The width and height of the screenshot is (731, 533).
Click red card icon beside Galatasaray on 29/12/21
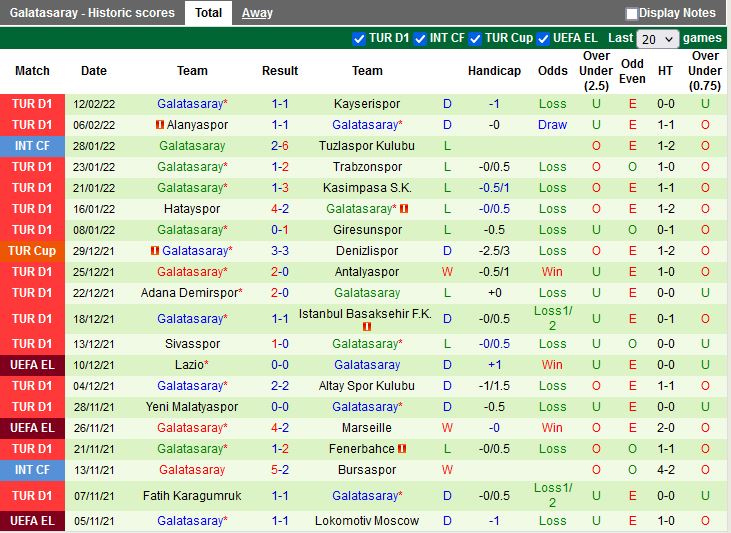(x=155, y=250)
